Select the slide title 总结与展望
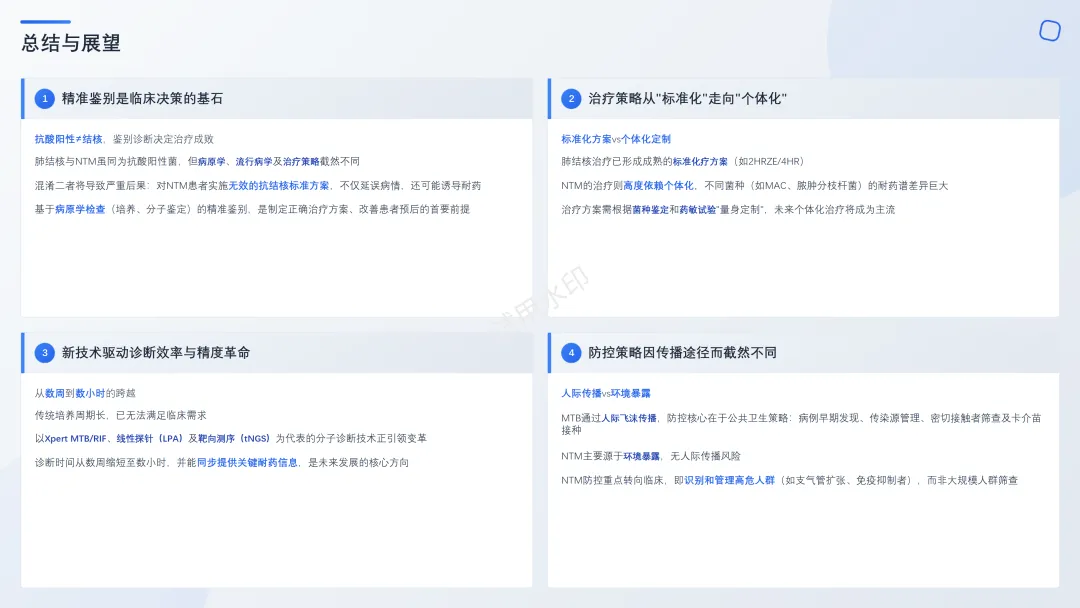The image size is (1080, 608). (x=71, y=43)
